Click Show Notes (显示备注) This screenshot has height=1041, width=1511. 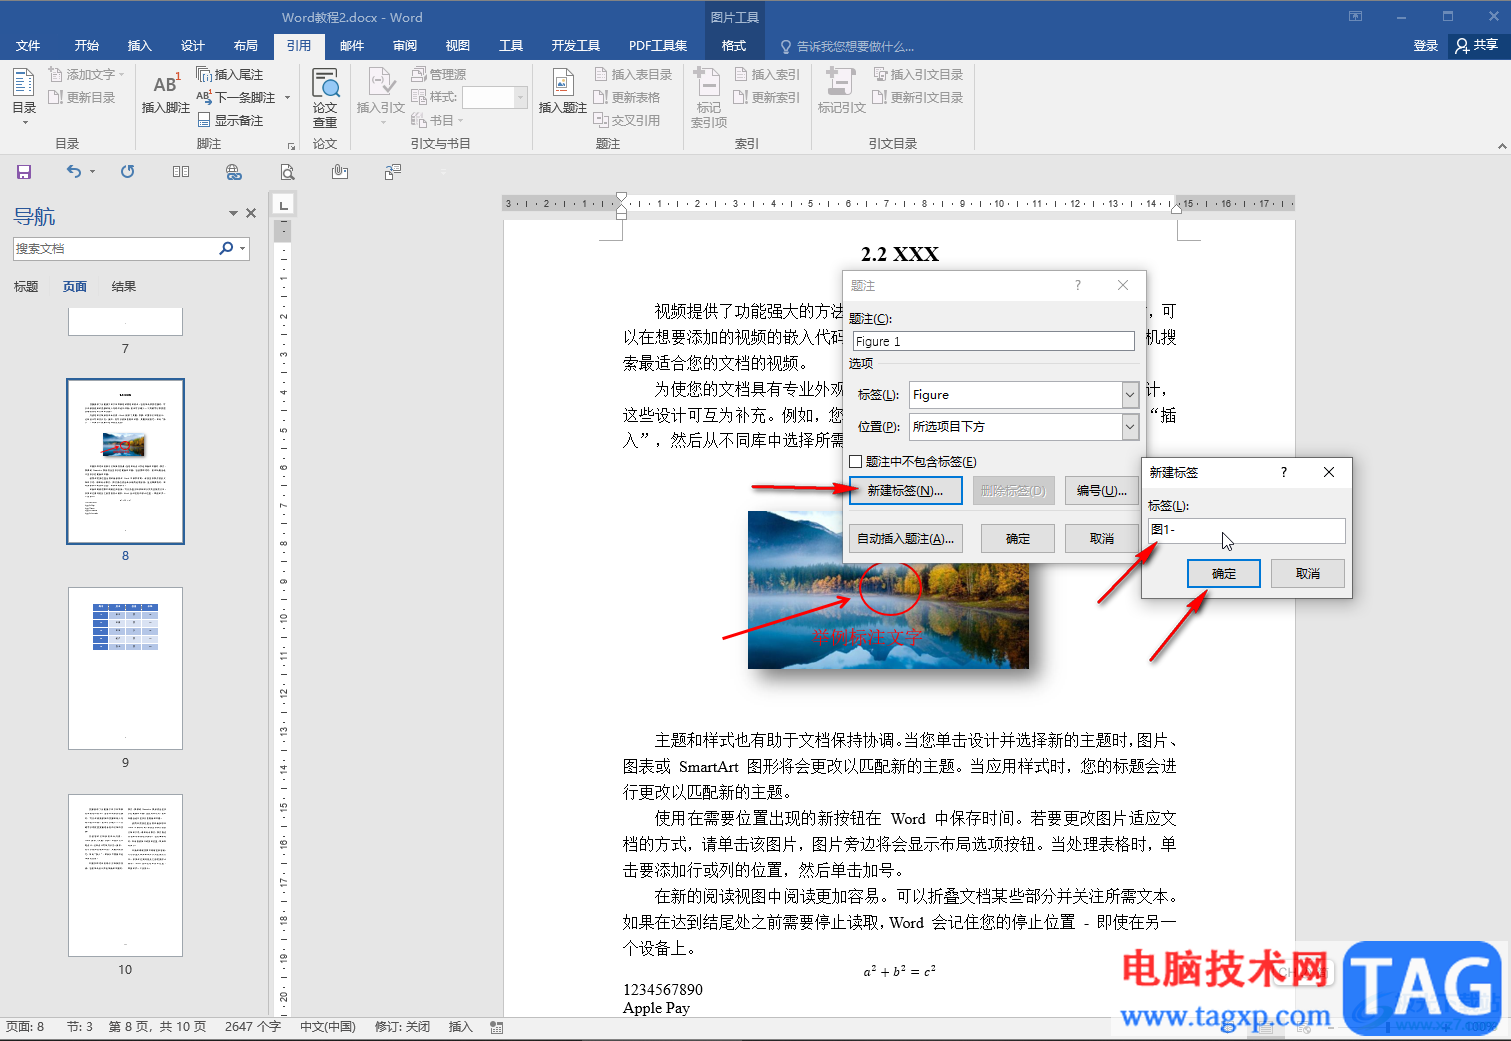pyautogui.click(x=230, y=120)
